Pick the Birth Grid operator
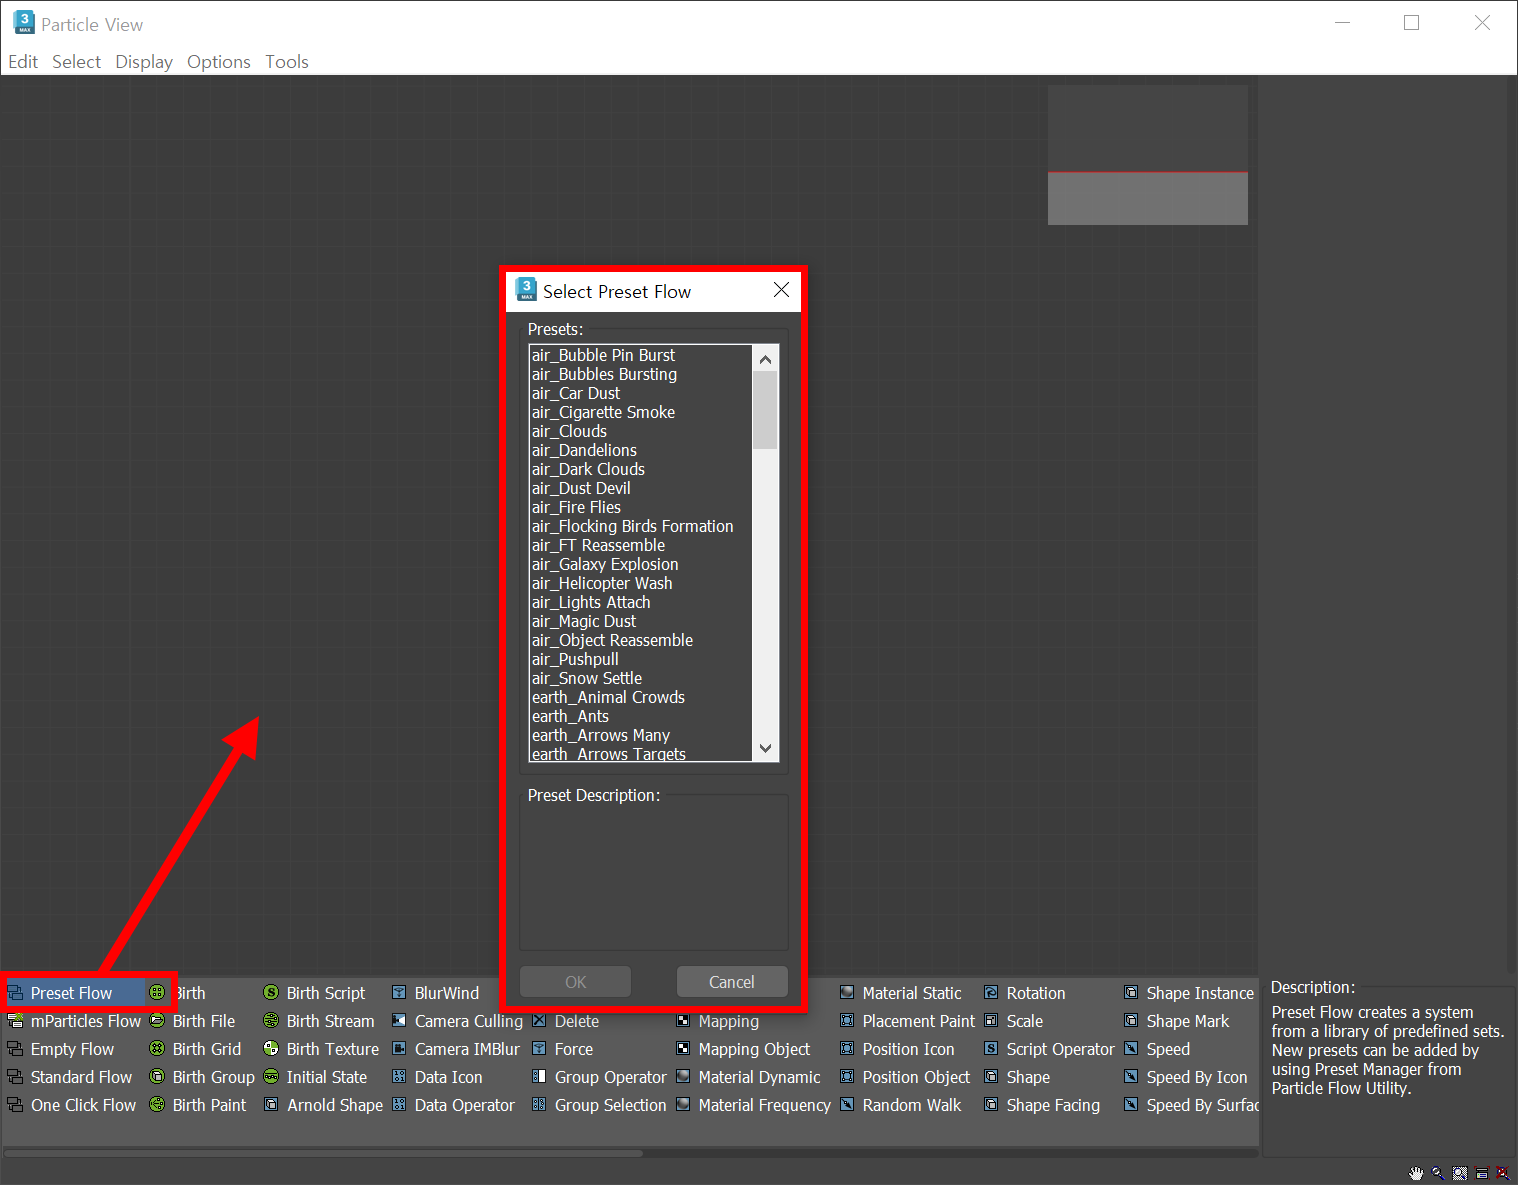Image resolution: width=1518 pixels, height=1185 pixels. click(196, 1049)
